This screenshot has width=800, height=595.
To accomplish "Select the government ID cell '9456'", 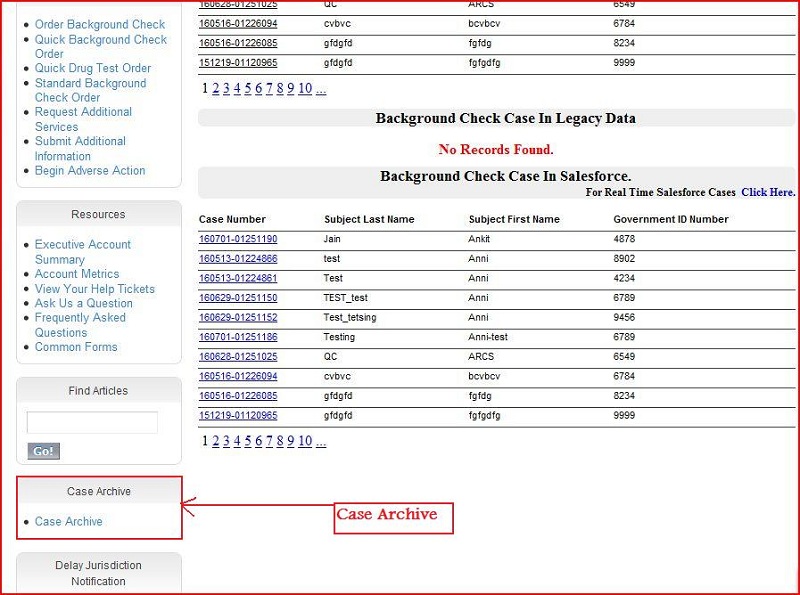I will 624,317.
